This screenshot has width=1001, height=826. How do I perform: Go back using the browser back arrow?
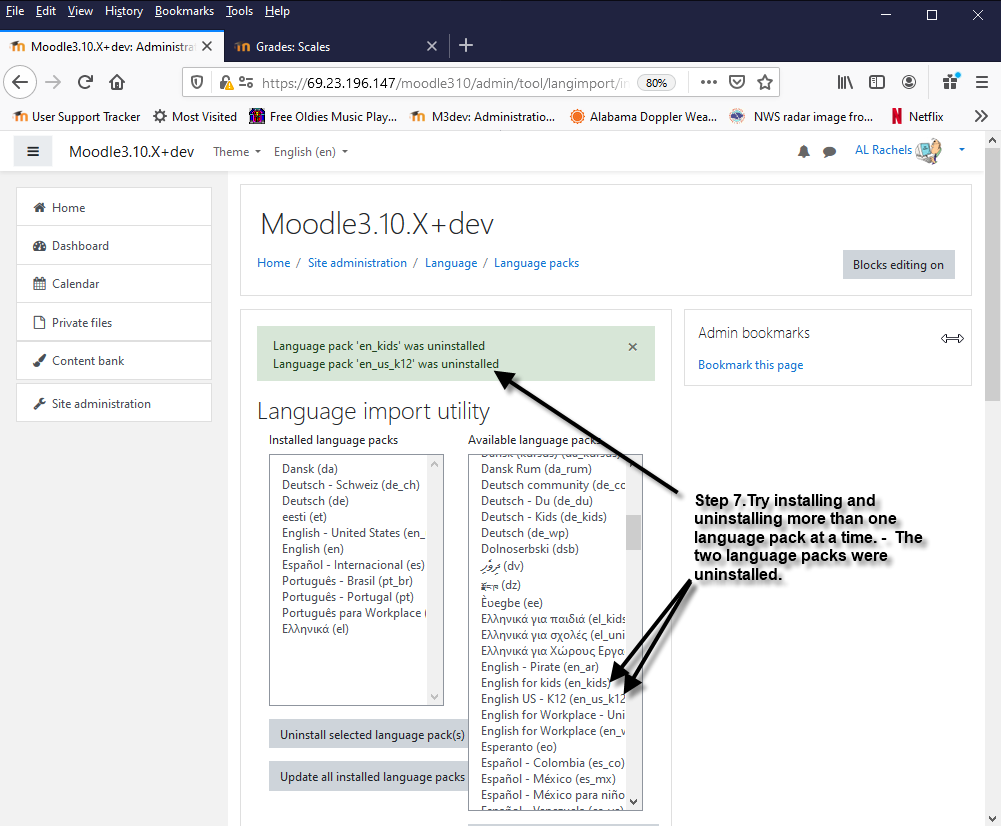coord(20,82)
